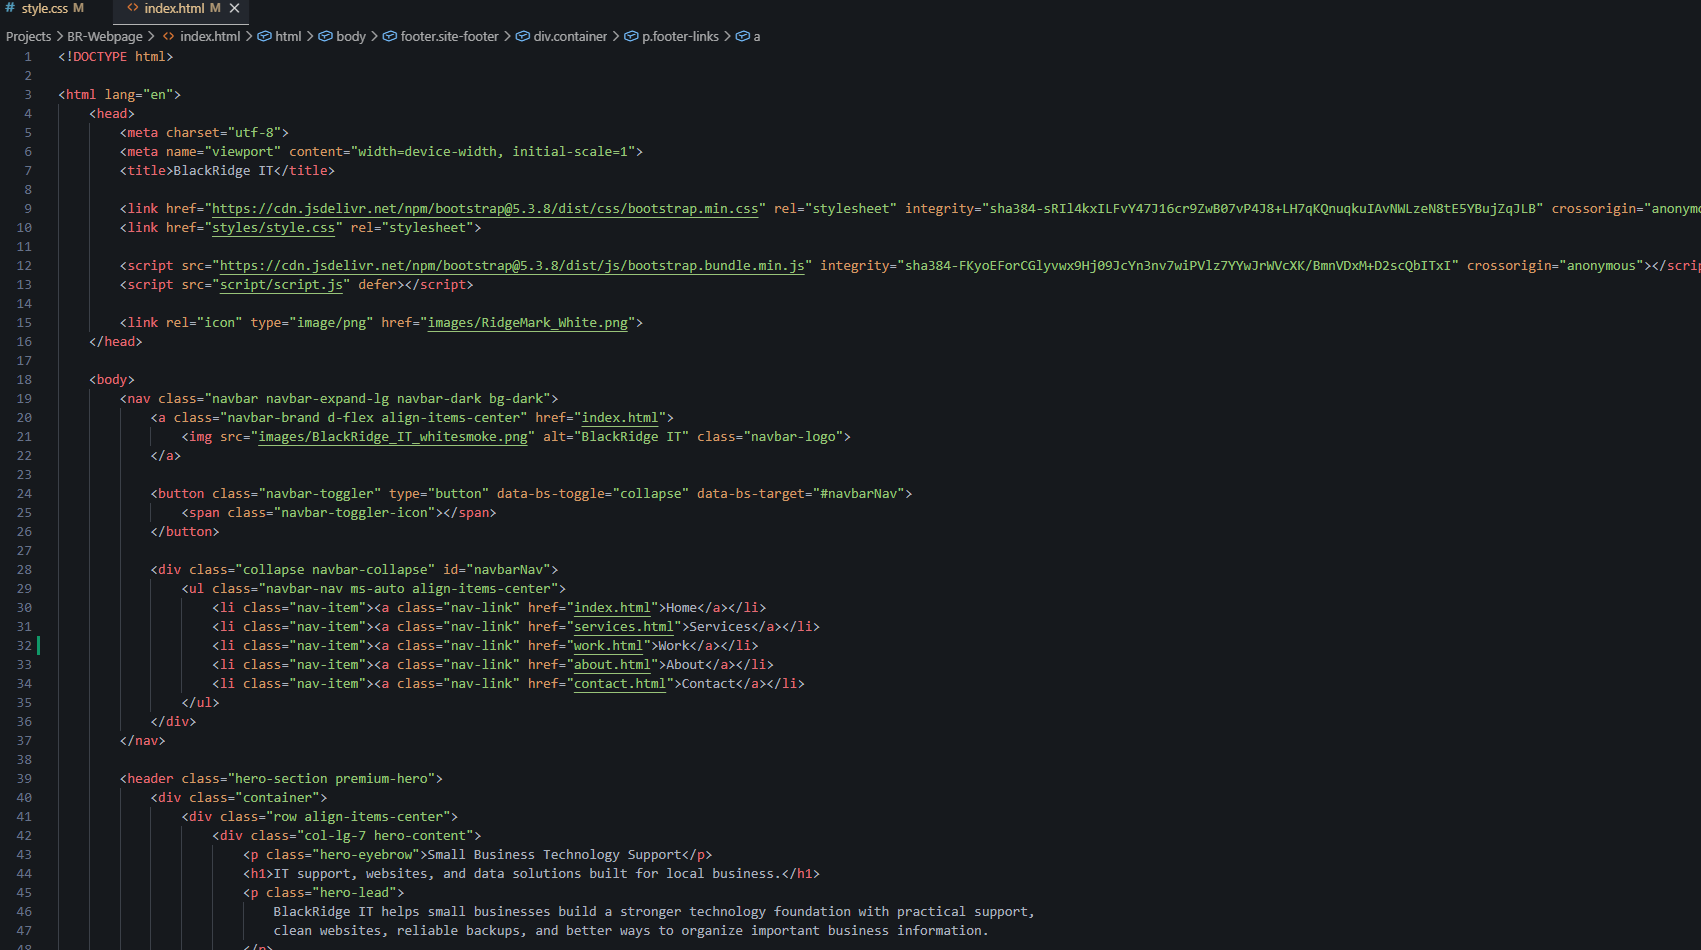Click the symbol icon beside footer.site-footer breadcrumb
1701x950 pixels.
click(390, 37)
